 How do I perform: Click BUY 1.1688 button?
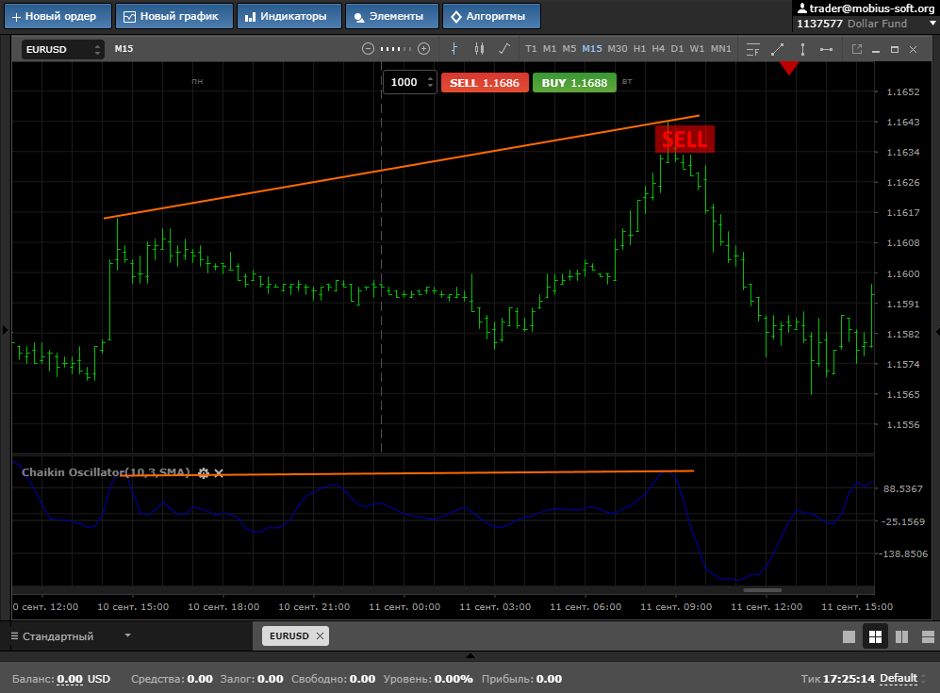pyautogui.click(x=574, y=83)
